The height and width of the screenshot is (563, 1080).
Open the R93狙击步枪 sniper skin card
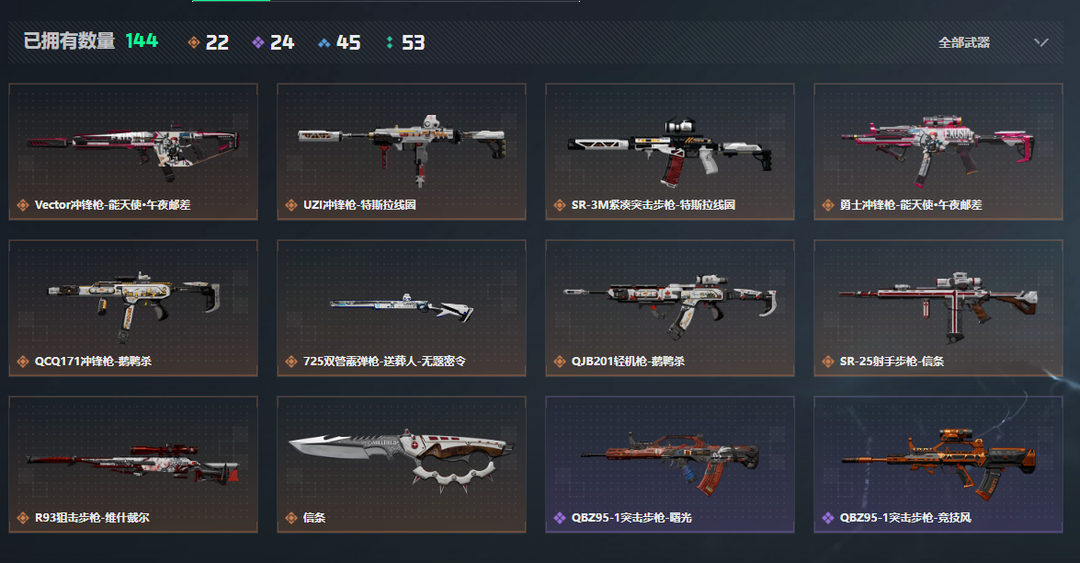point(133,464)
